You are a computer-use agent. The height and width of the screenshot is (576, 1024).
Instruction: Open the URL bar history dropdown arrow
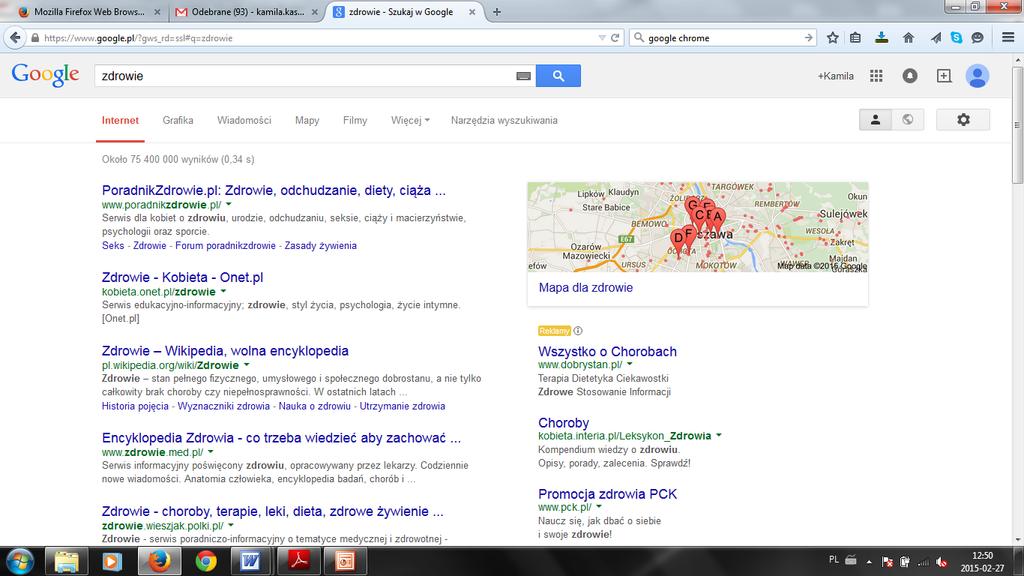(x=601, y=38)
